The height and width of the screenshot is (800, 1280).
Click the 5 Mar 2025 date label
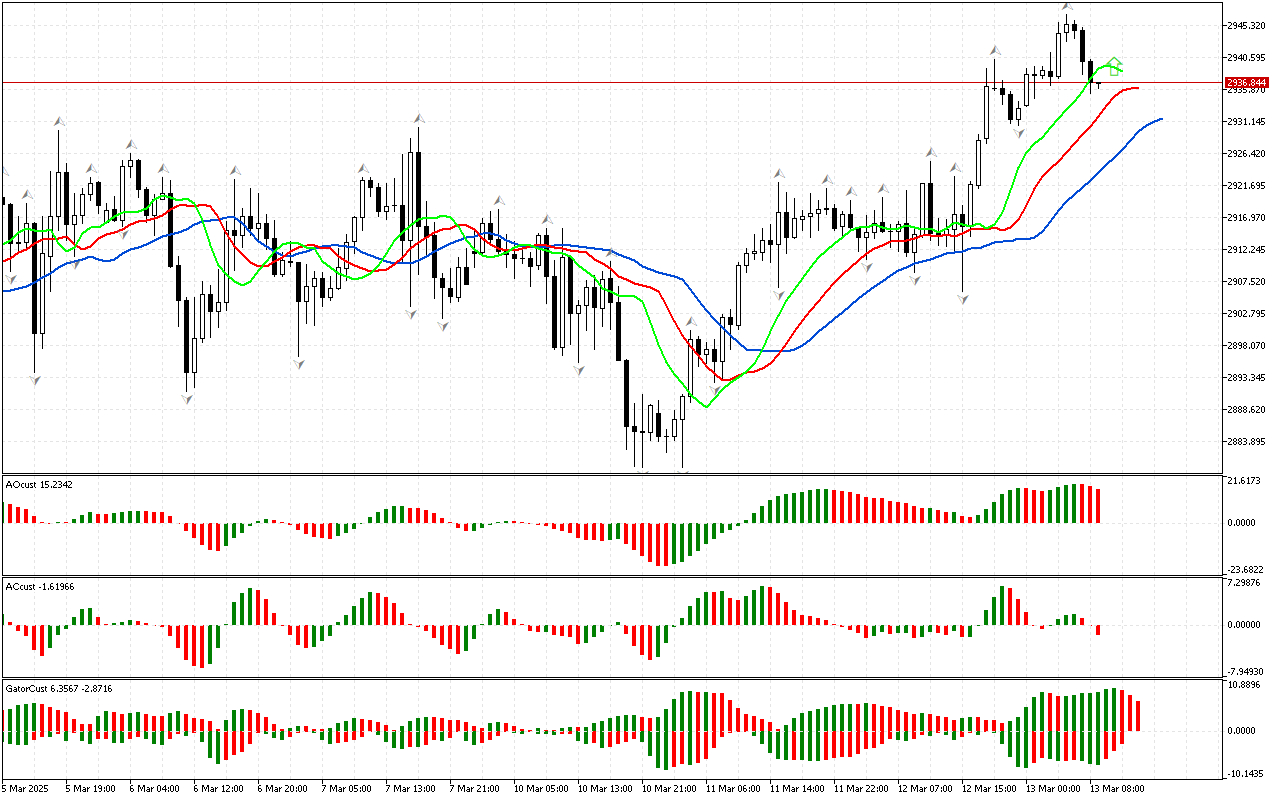[26, 789]
